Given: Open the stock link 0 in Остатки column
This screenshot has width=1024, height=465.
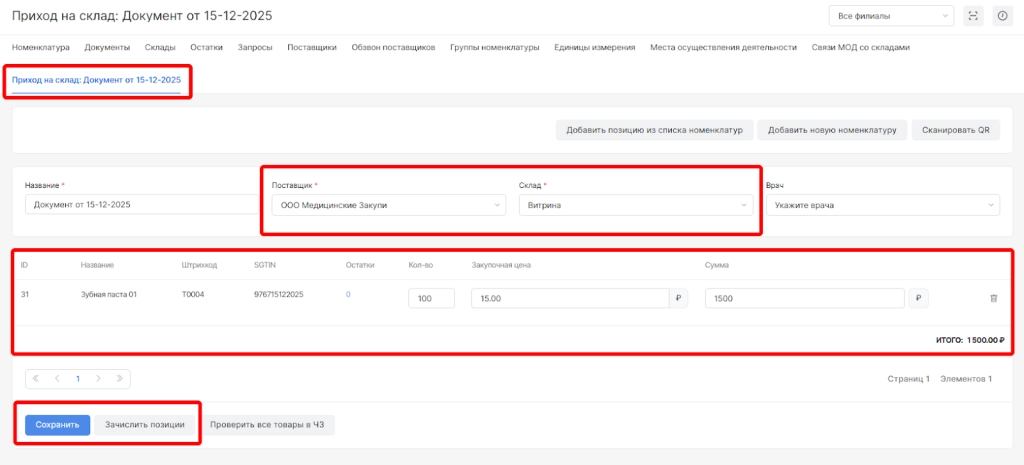Looking at the screenshot, I should click(x=349, y=295).
